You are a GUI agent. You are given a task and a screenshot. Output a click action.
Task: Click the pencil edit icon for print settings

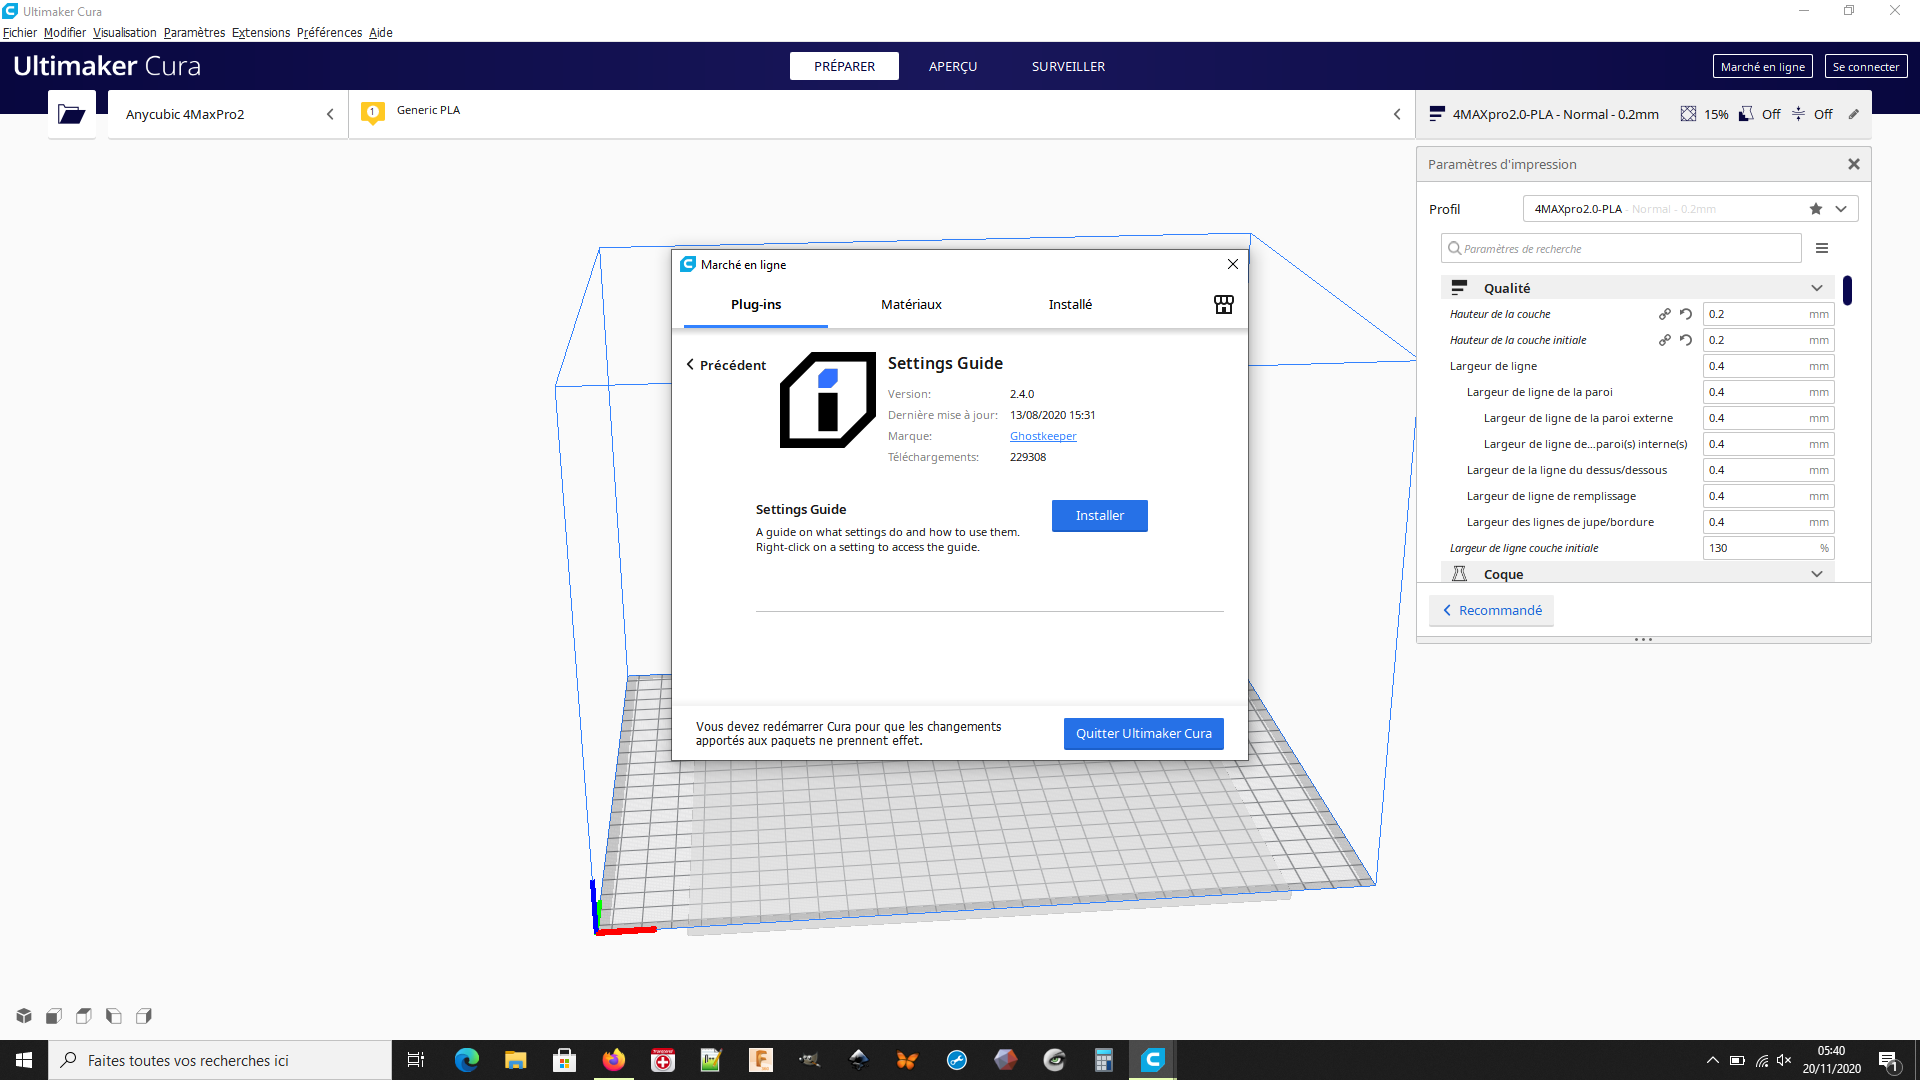click(1853, 114)
